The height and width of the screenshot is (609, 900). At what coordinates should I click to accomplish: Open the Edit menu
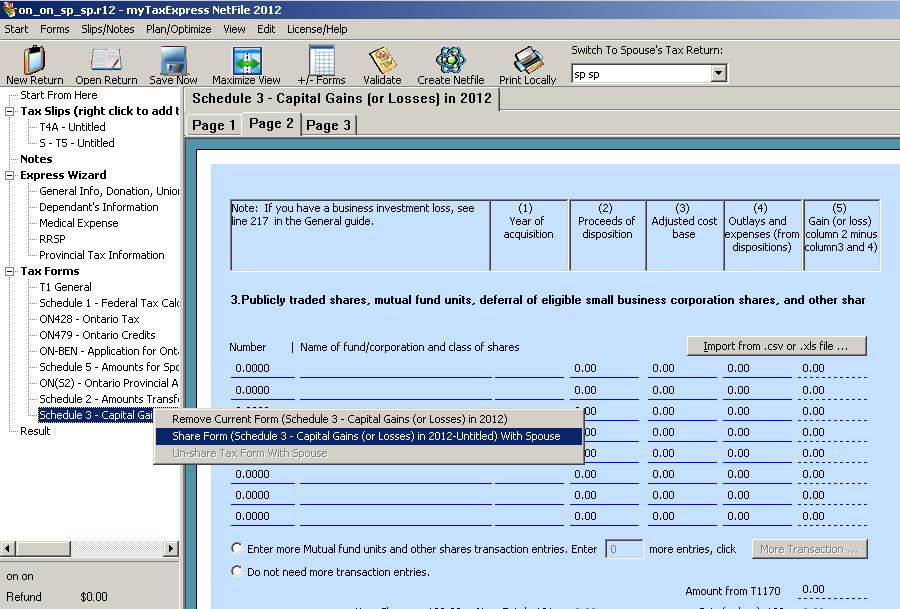[x=266, y=29]
